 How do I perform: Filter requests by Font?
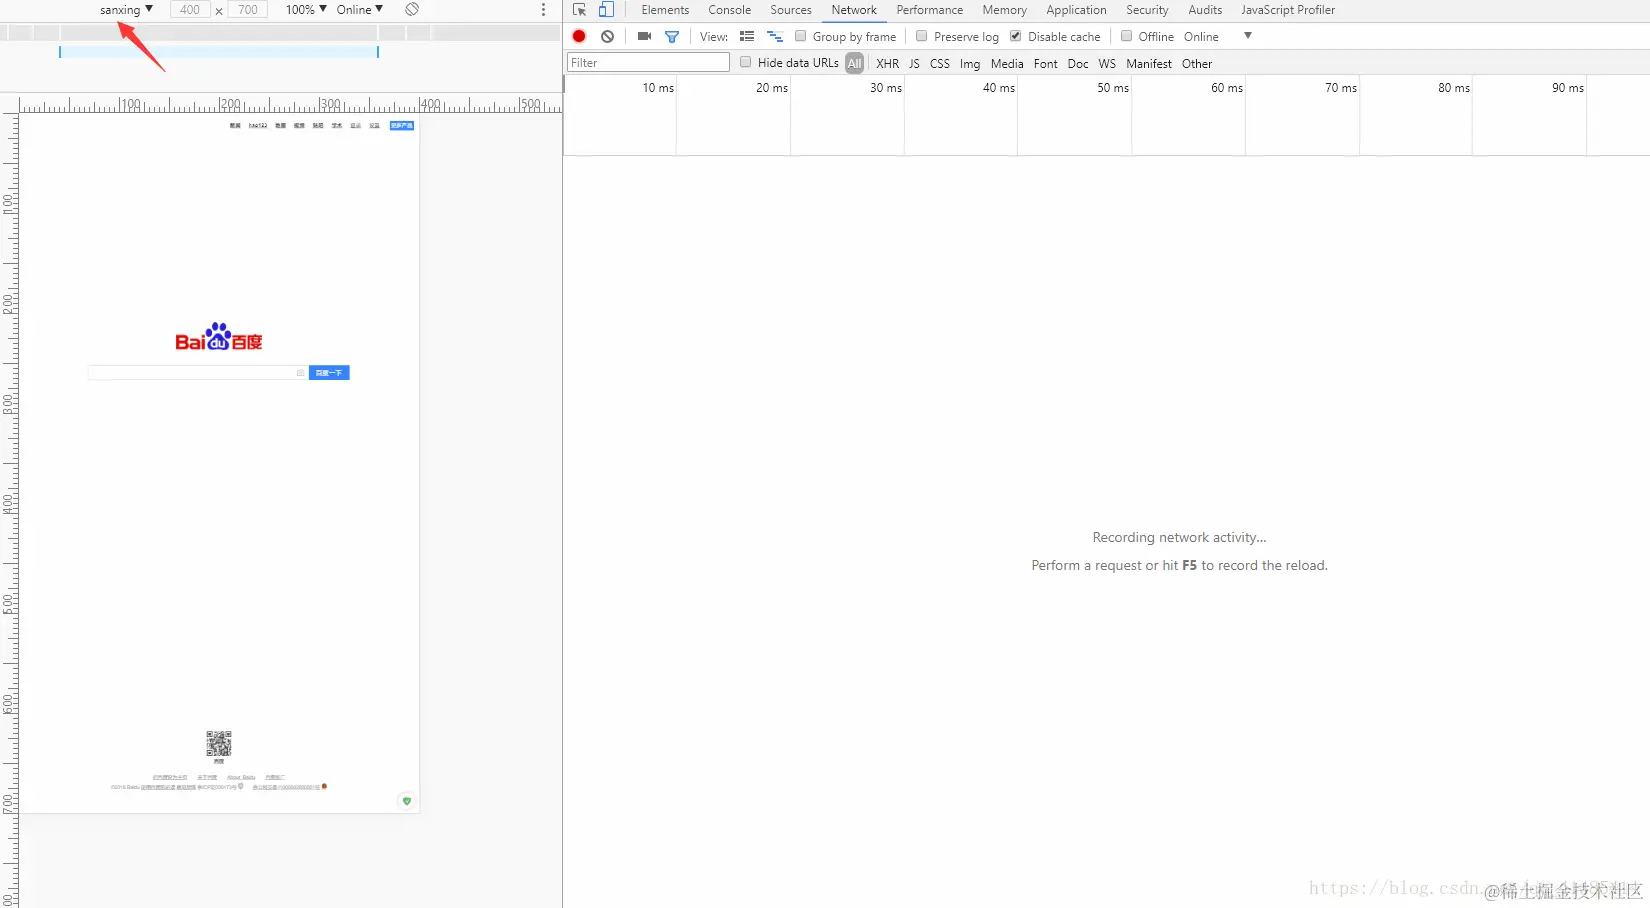coord(1046,63)
